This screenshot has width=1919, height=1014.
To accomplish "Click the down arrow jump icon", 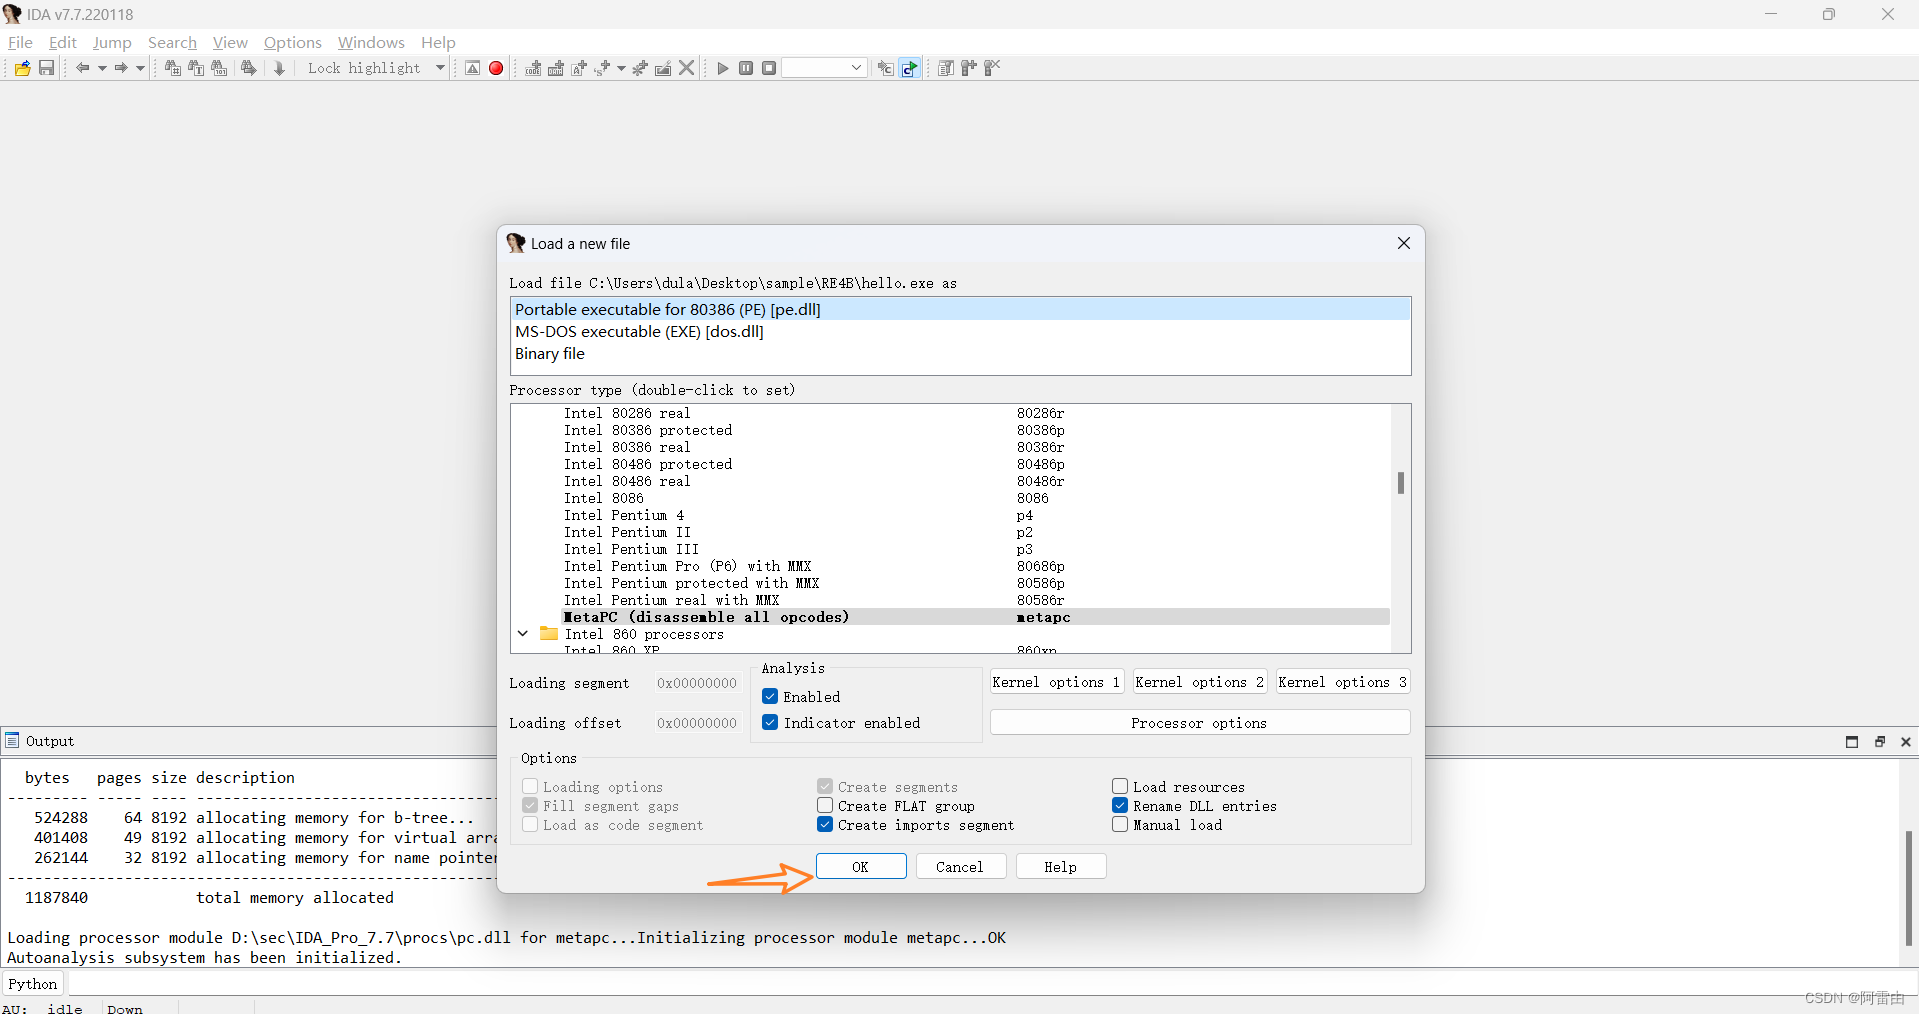I will (x=280, y=68).
